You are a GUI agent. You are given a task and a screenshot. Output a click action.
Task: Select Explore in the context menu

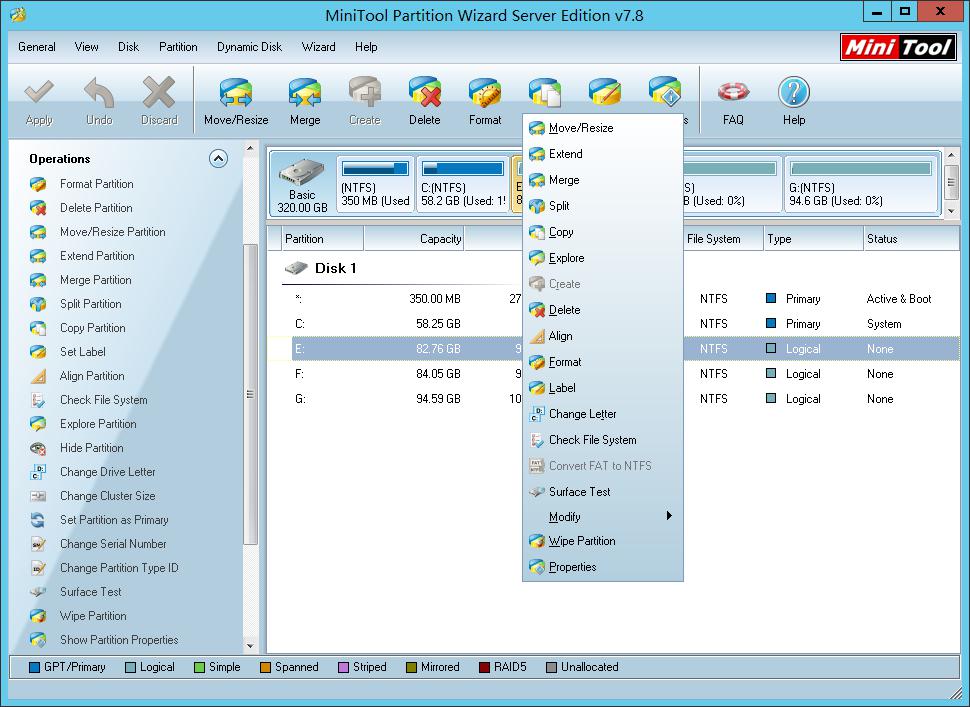603,258
